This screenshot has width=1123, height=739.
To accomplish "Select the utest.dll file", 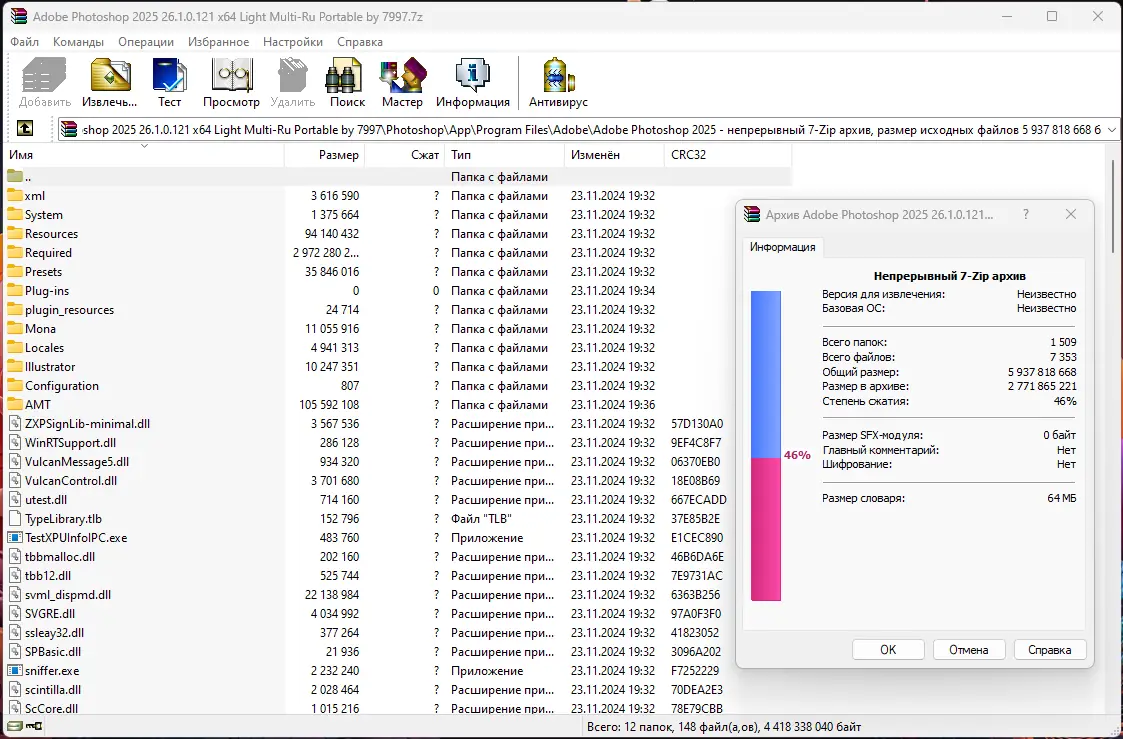I will pos(398,499).
